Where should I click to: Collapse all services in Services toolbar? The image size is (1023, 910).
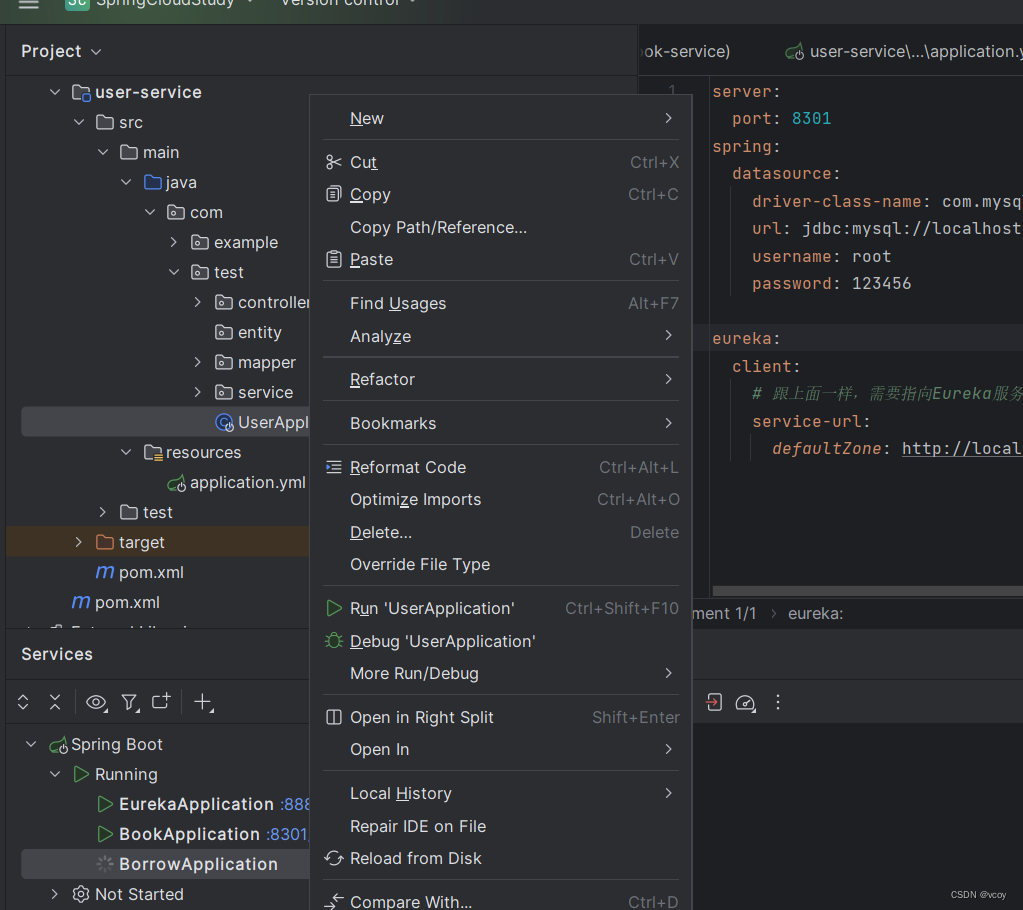coord(55,702)
